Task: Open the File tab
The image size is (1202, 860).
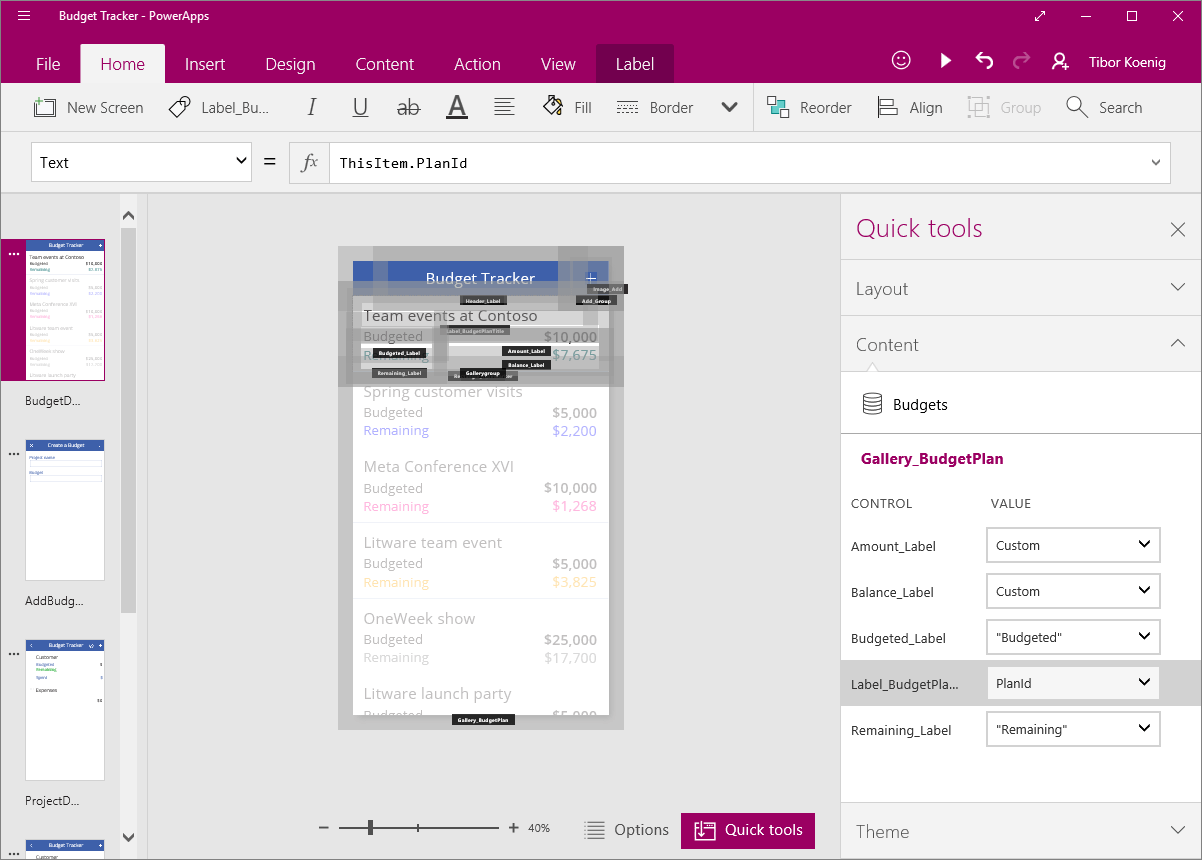Action: coord(48,64)
